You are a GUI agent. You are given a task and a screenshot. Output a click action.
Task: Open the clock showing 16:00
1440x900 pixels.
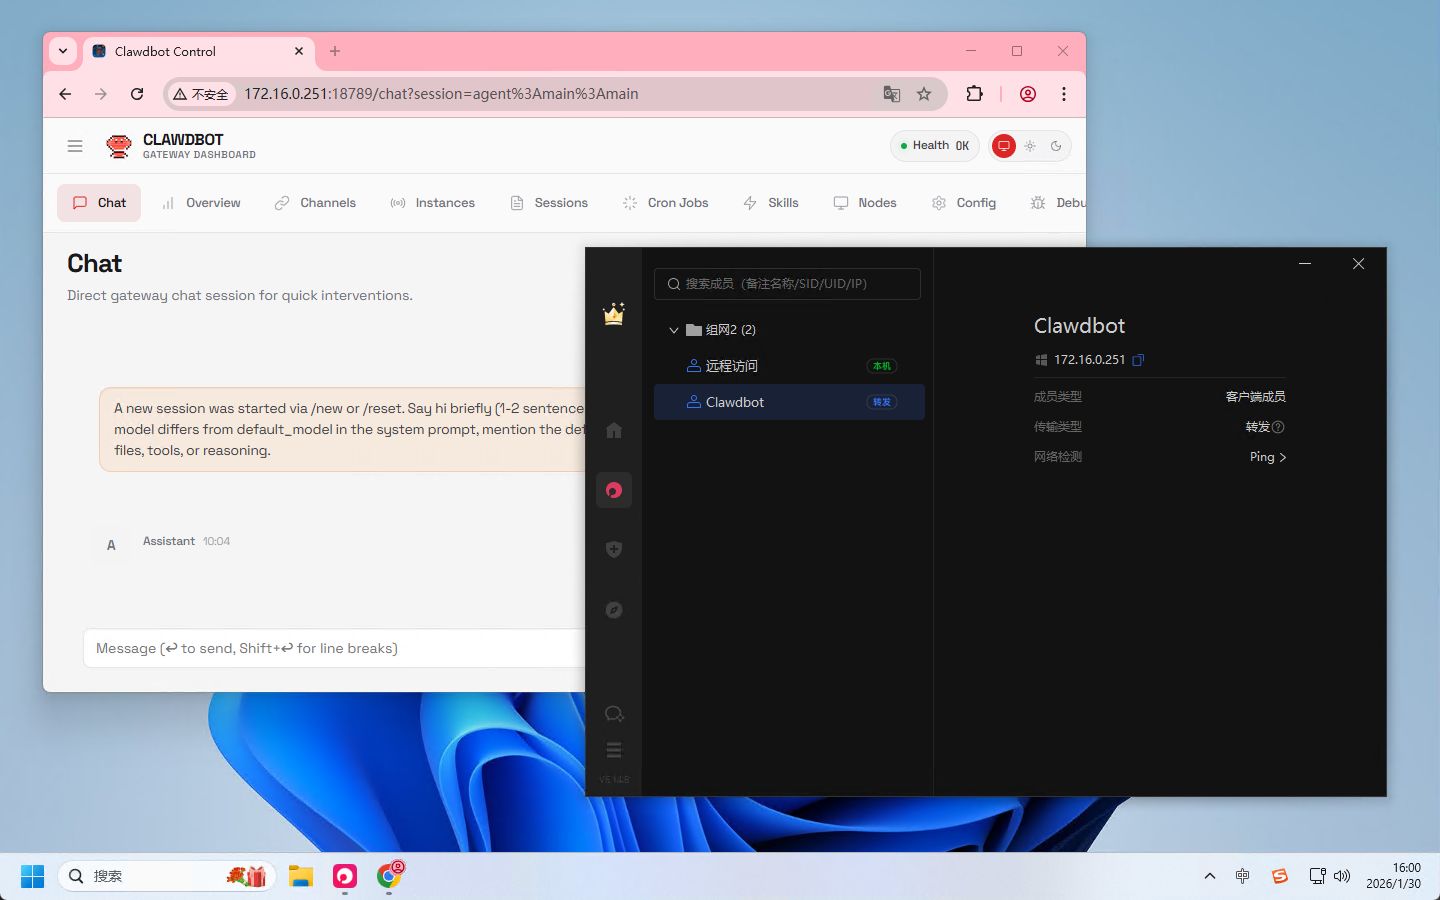click(x=1394, y=876)
